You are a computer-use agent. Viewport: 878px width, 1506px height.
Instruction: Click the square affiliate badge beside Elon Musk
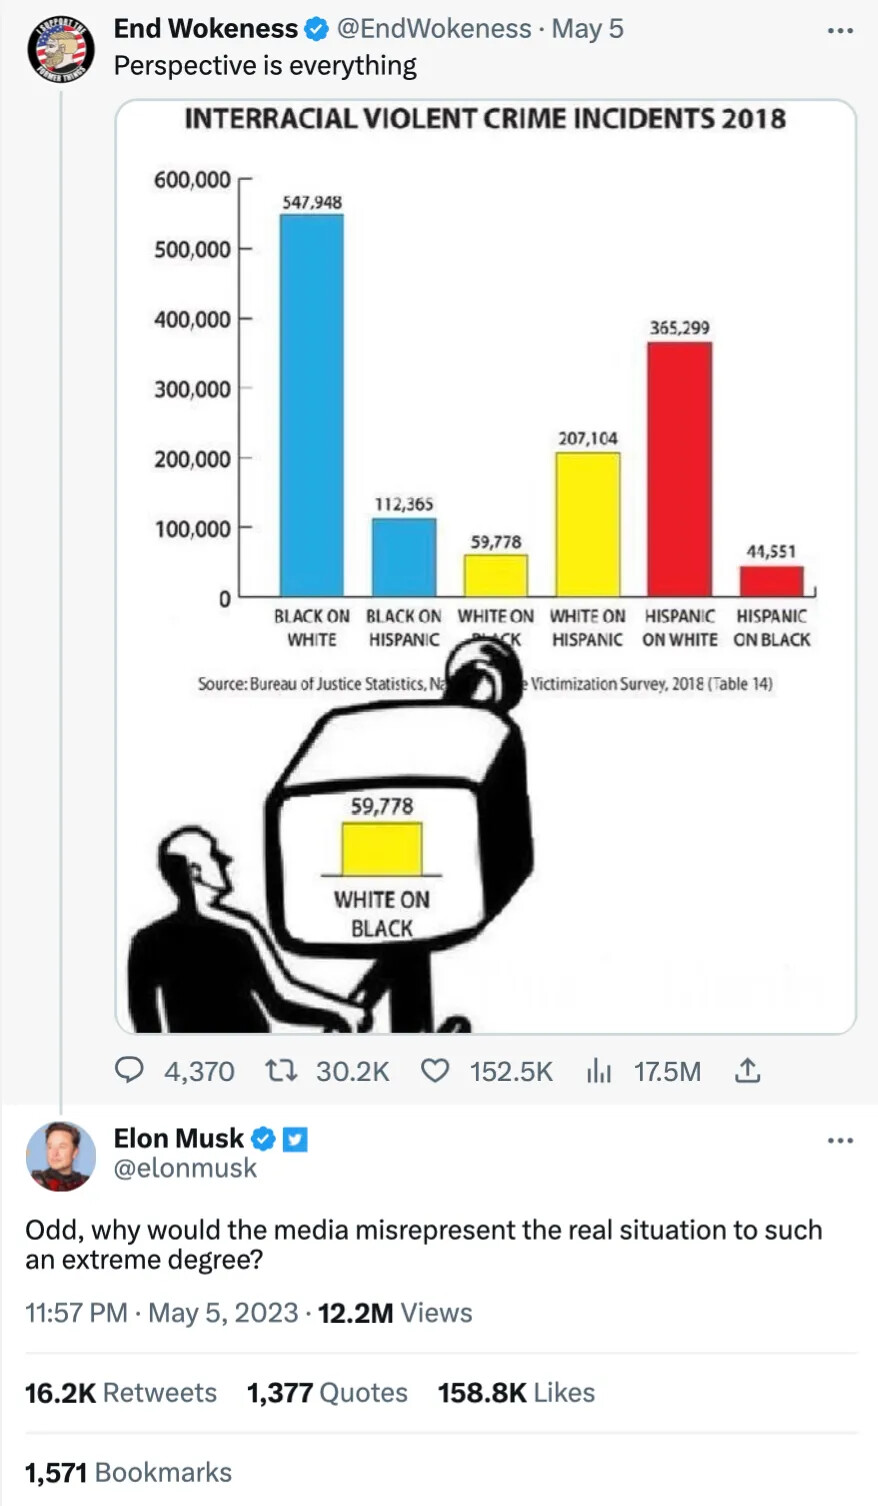295,1138
